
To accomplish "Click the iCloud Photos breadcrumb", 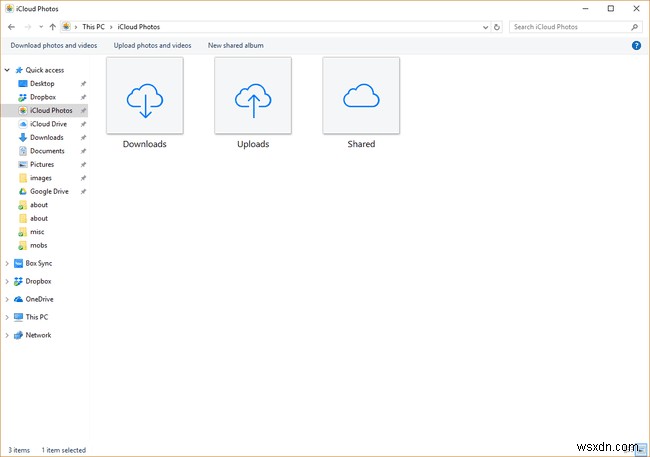I will click(x=138, y=27).
